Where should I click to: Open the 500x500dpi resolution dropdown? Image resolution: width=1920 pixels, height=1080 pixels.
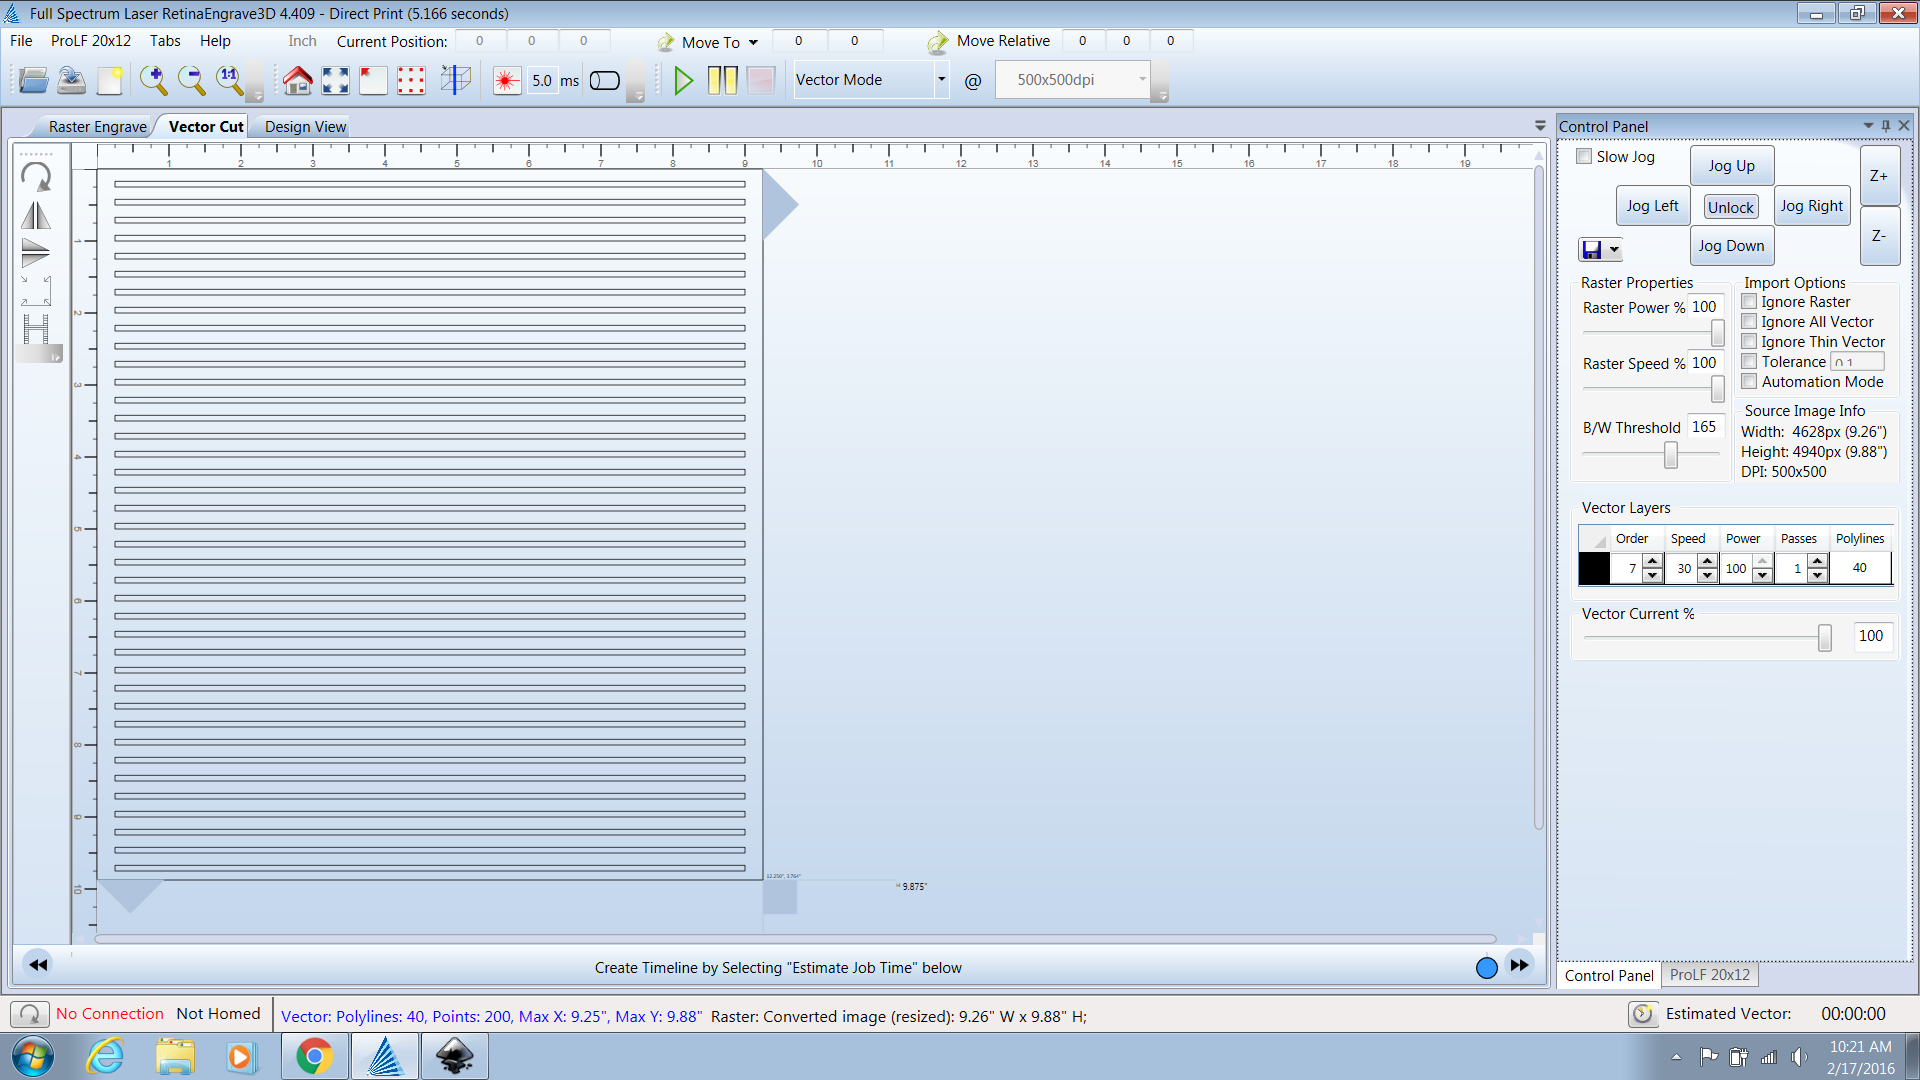(x=1142, y=79)
